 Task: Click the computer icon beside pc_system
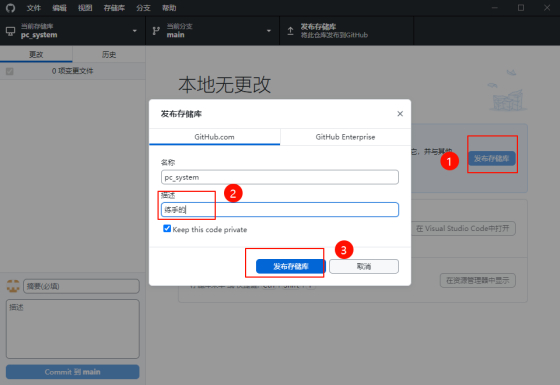(x=10, y=31)
